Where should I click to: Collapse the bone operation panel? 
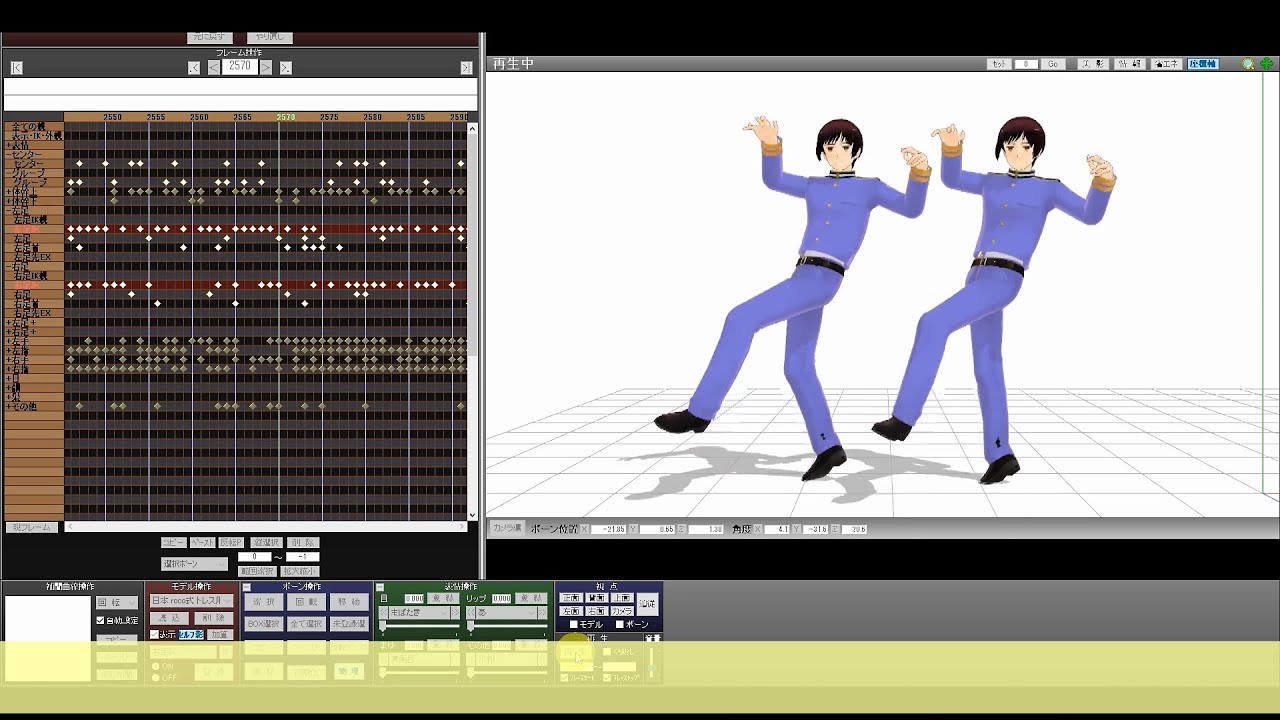247,587
